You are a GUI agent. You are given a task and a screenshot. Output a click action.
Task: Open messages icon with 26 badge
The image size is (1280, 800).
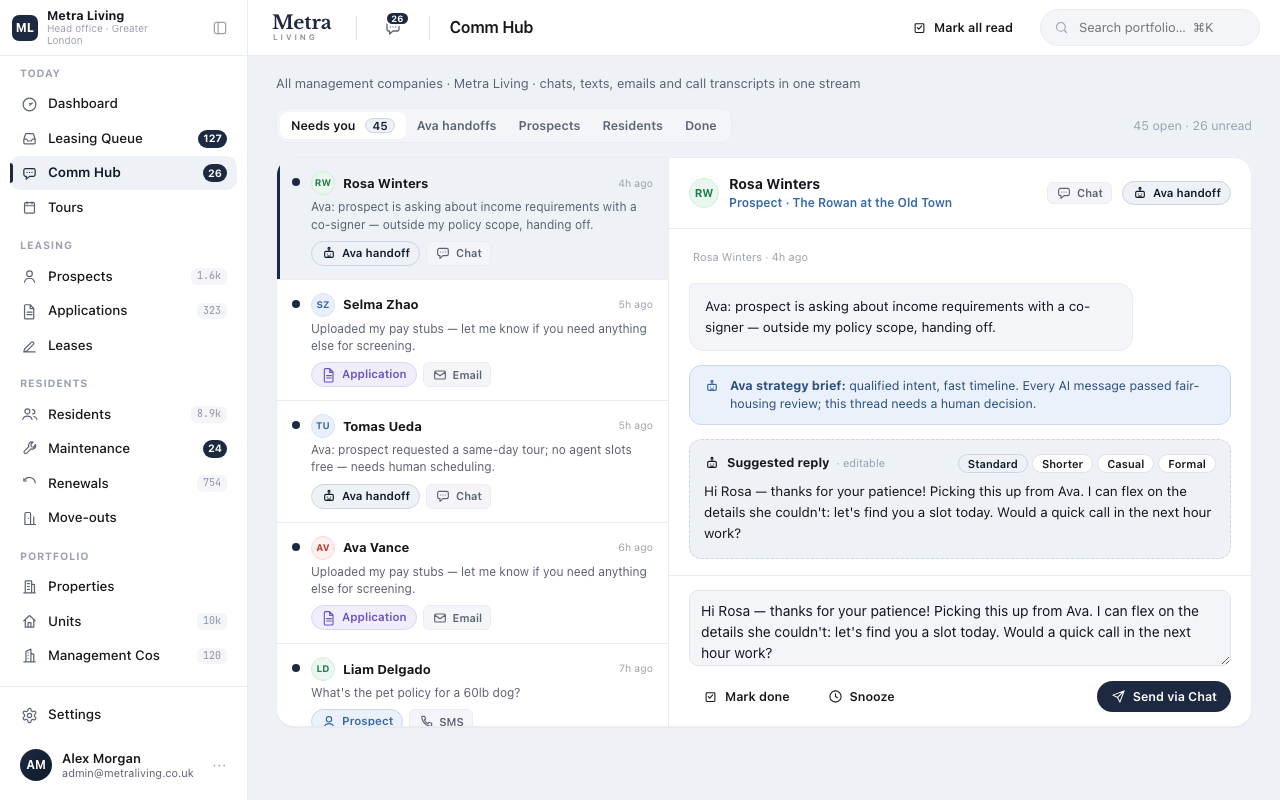pyautogui.click(x=394, y=27)
